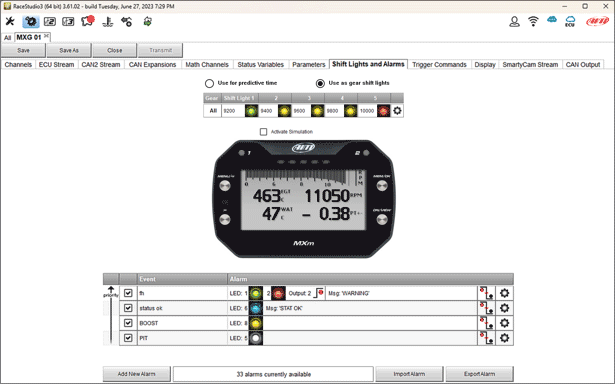Enable the Activate Simulation checkbox
The height and width of the screenshot is (384, 615).
coord(264,132)
